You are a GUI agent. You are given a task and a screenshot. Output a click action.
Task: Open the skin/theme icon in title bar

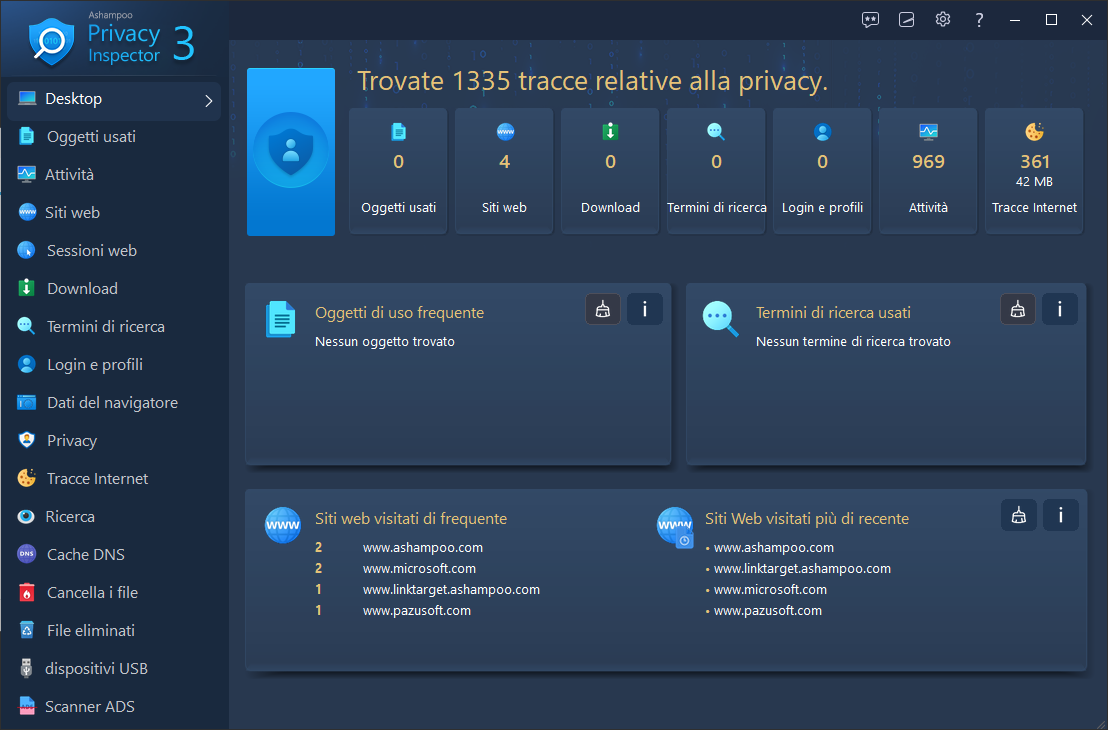[x=906, y=20]
